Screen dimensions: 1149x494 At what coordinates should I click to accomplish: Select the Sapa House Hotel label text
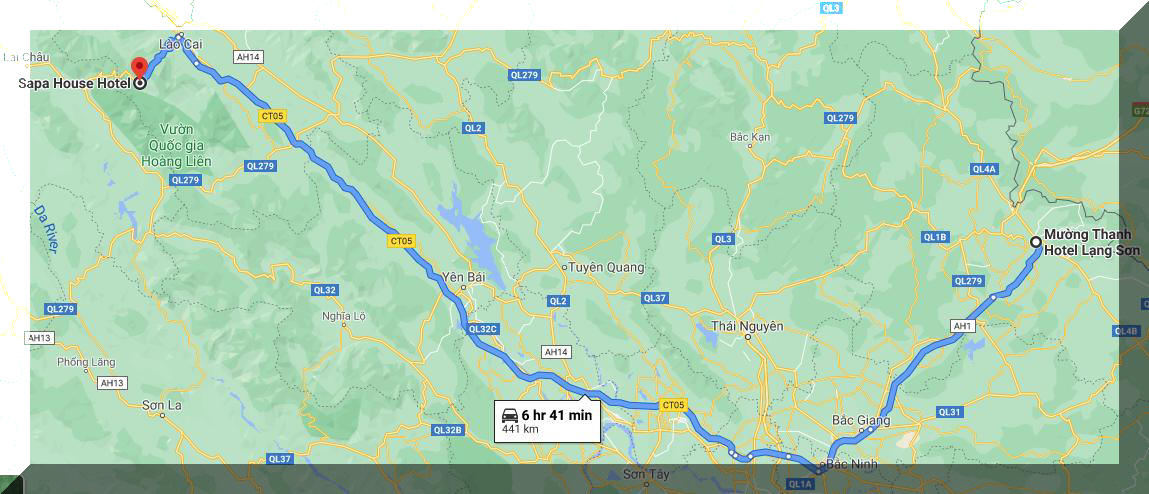coord(73,84)
